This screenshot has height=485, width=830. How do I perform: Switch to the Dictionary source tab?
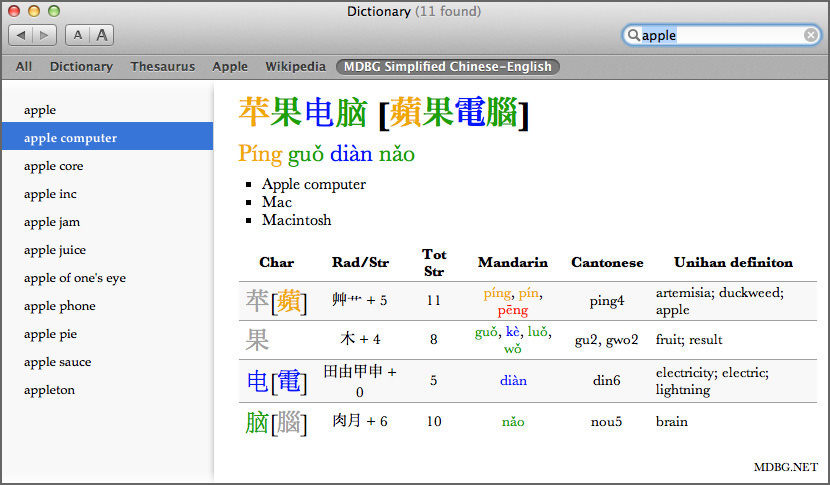tap(82, 67)
